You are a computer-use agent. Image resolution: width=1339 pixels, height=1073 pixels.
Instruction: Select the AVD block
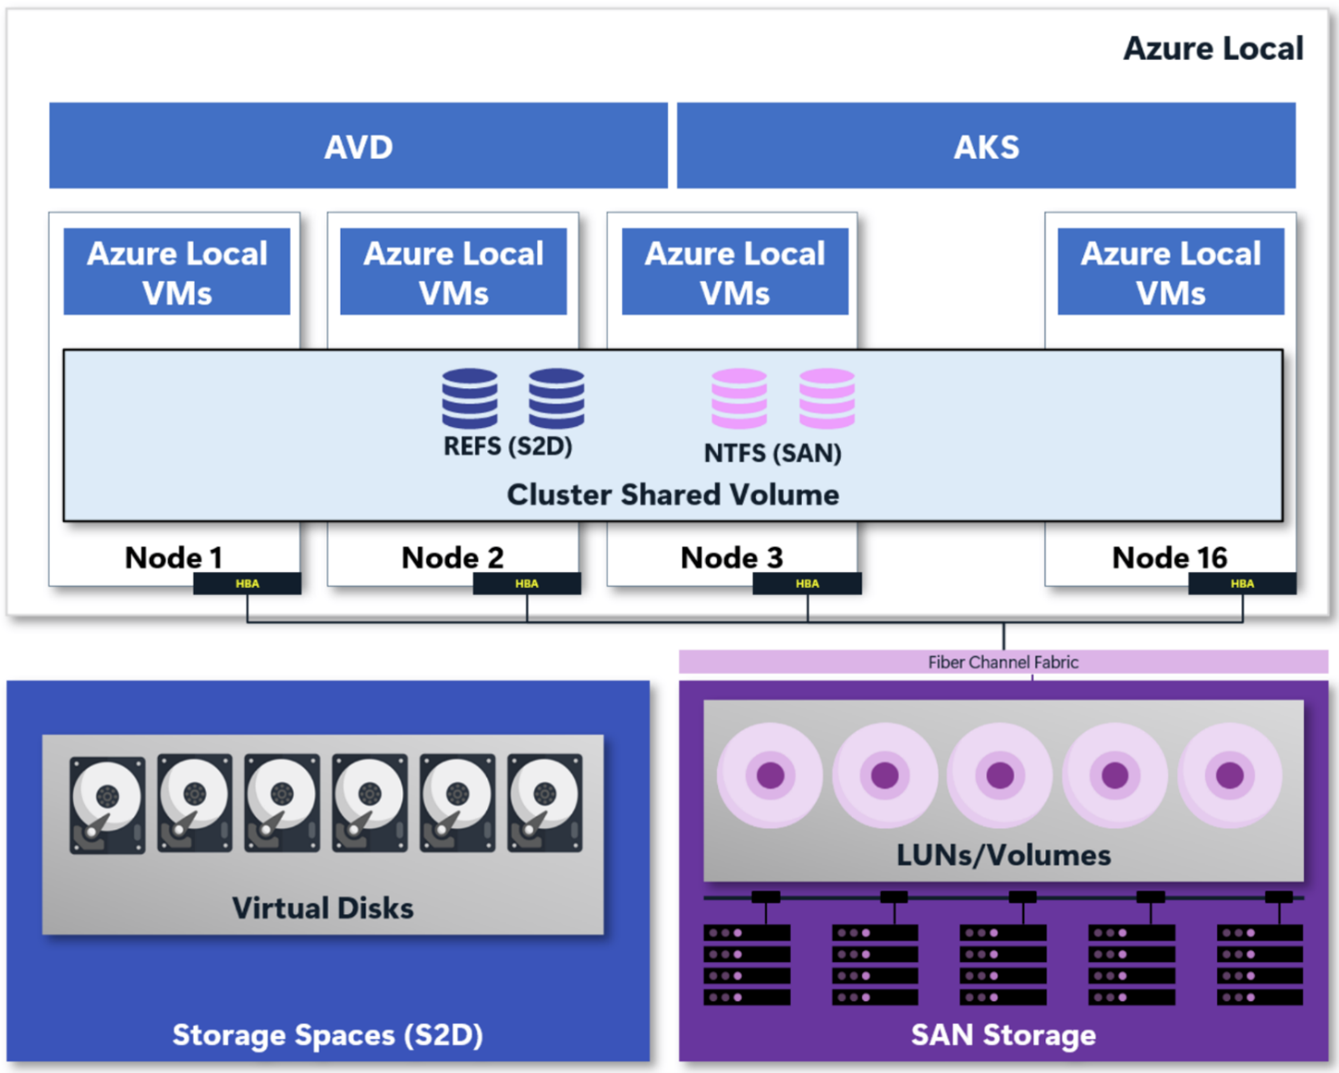358,146
